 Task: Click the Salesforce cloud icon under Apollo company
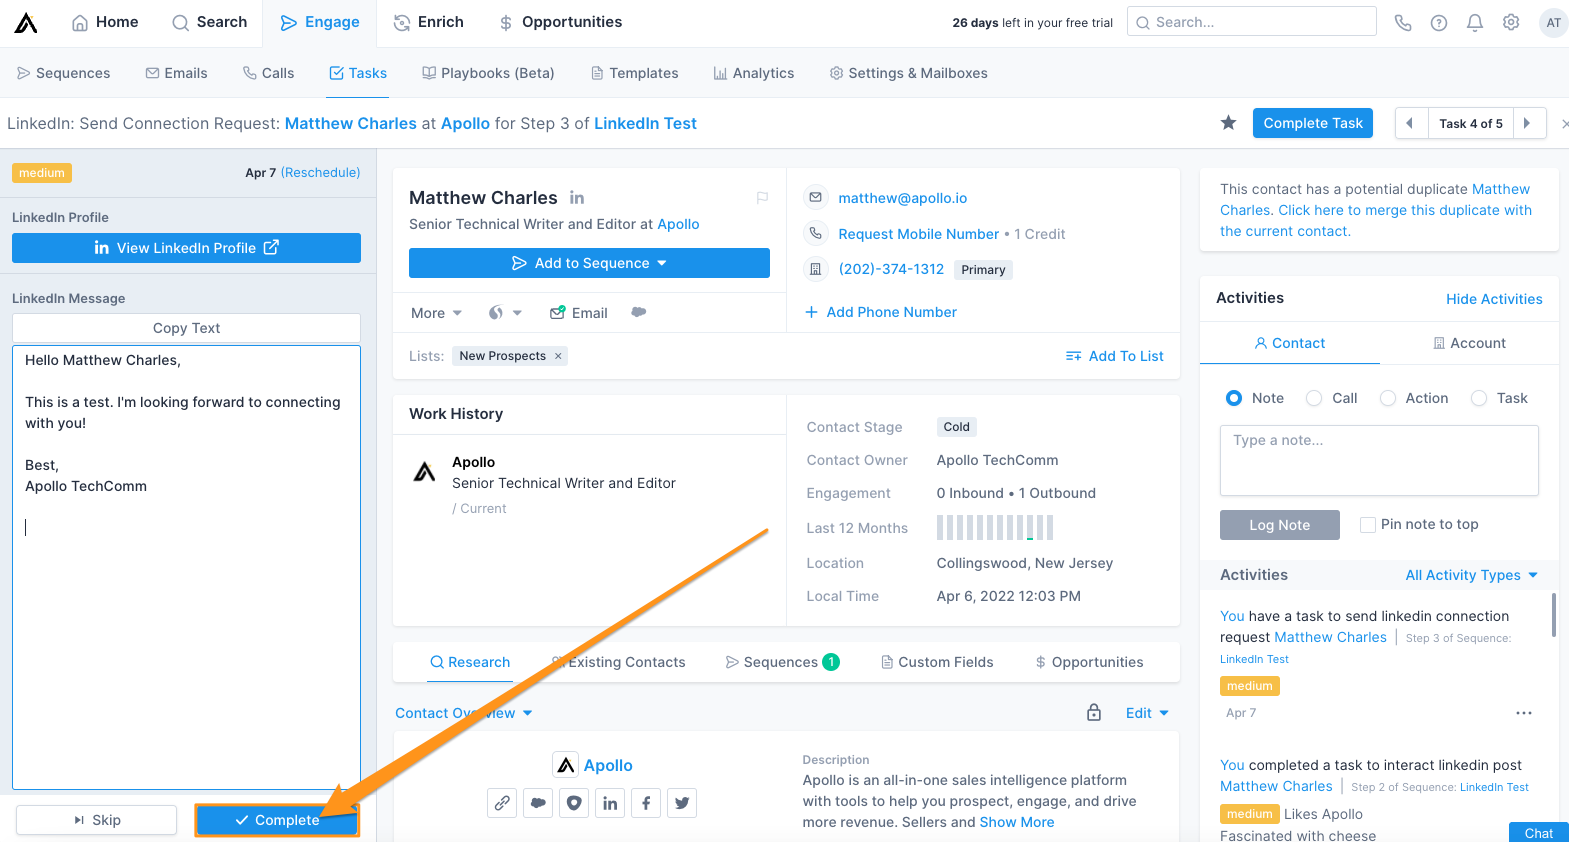coord(538,803)
